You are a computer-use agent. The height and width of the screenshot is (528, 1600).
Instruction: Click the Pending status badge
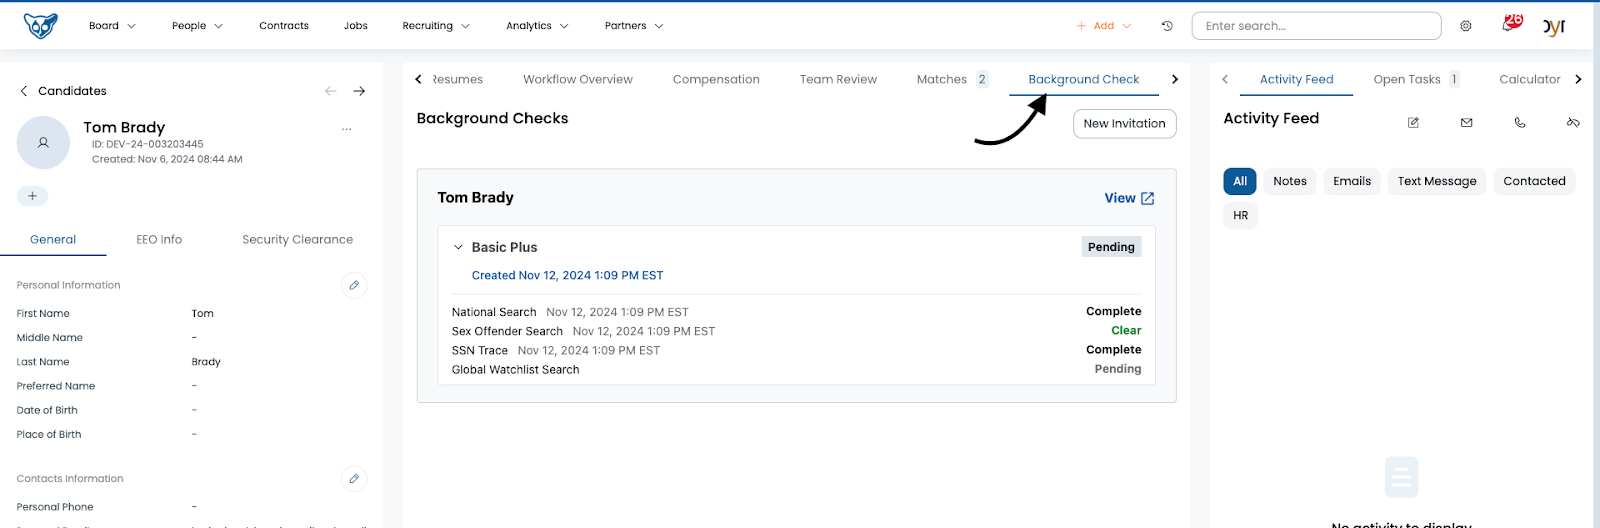(1111, 247)
